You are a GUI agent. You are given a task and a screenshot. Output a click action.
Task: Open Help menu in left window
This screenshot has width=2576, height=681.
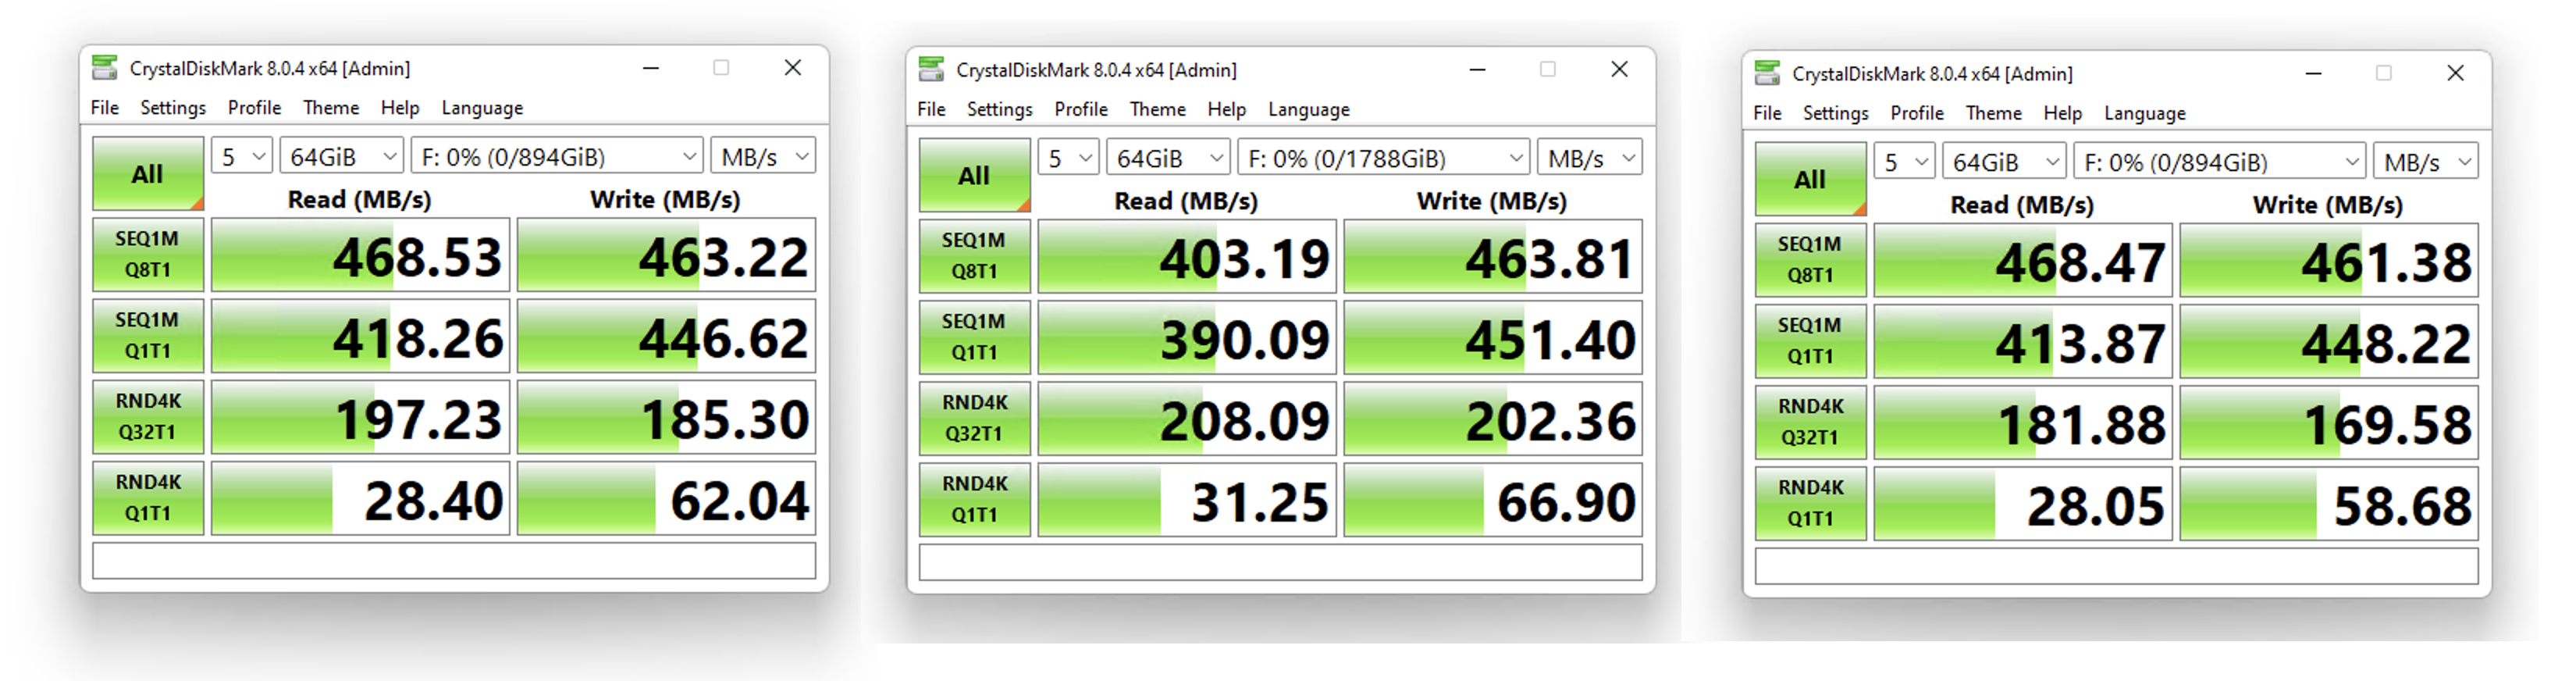pyautogui.click(x=400, y=108)
